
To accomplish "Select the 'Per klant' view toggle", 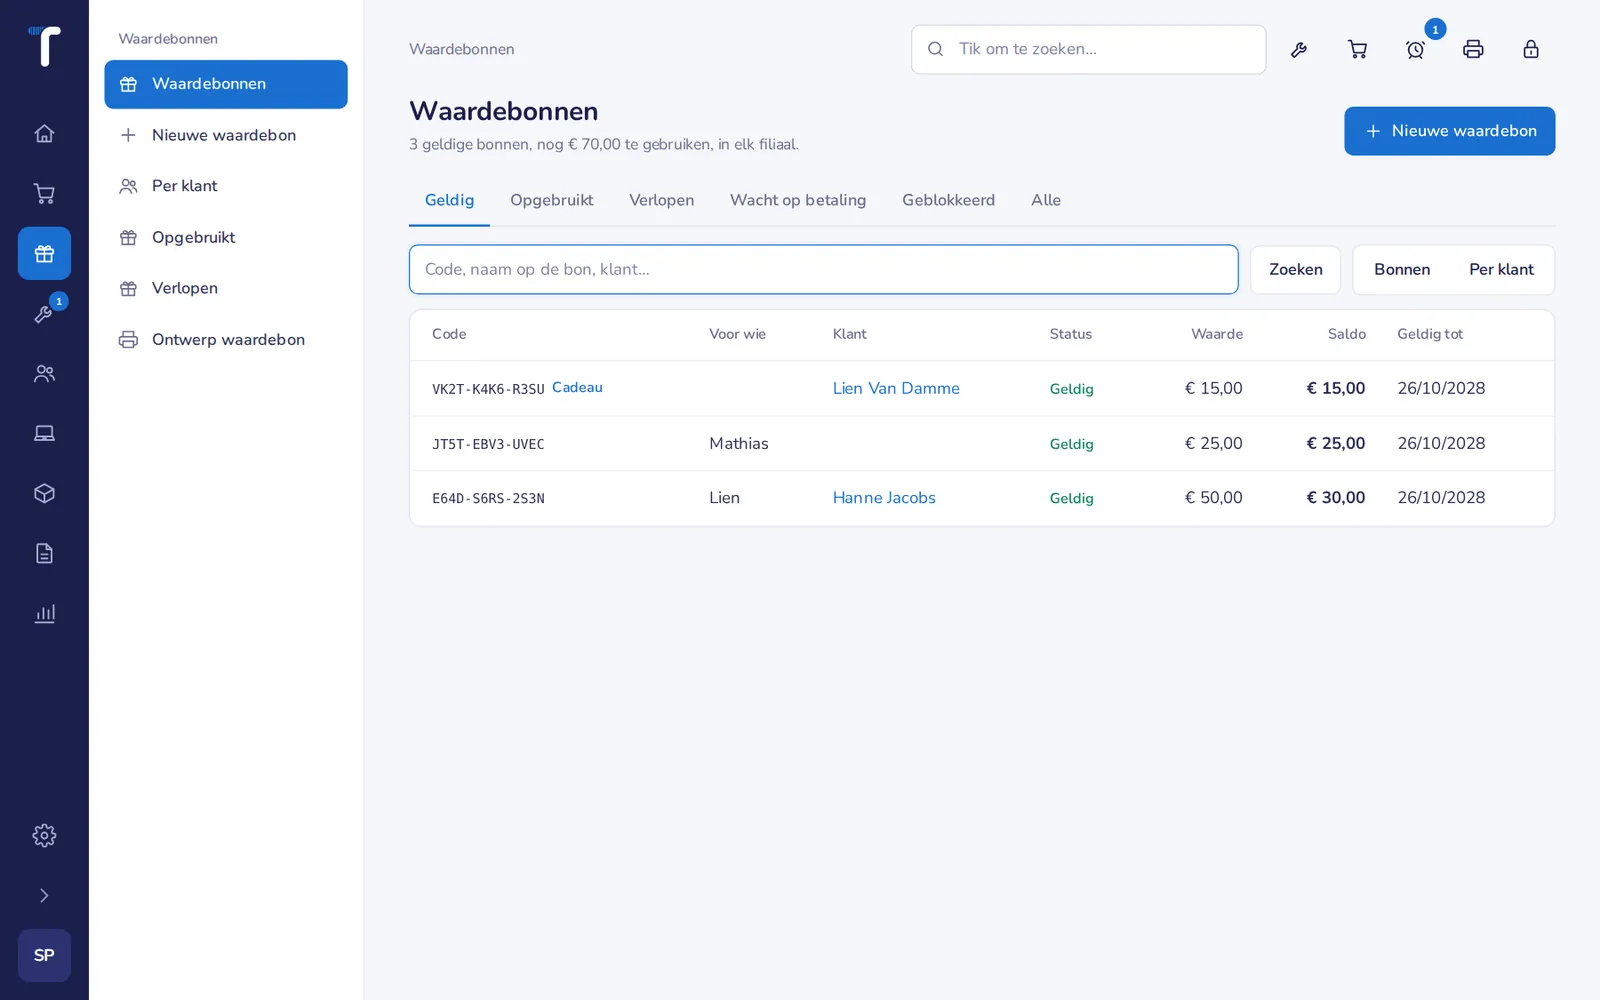I will point(1501,269).
